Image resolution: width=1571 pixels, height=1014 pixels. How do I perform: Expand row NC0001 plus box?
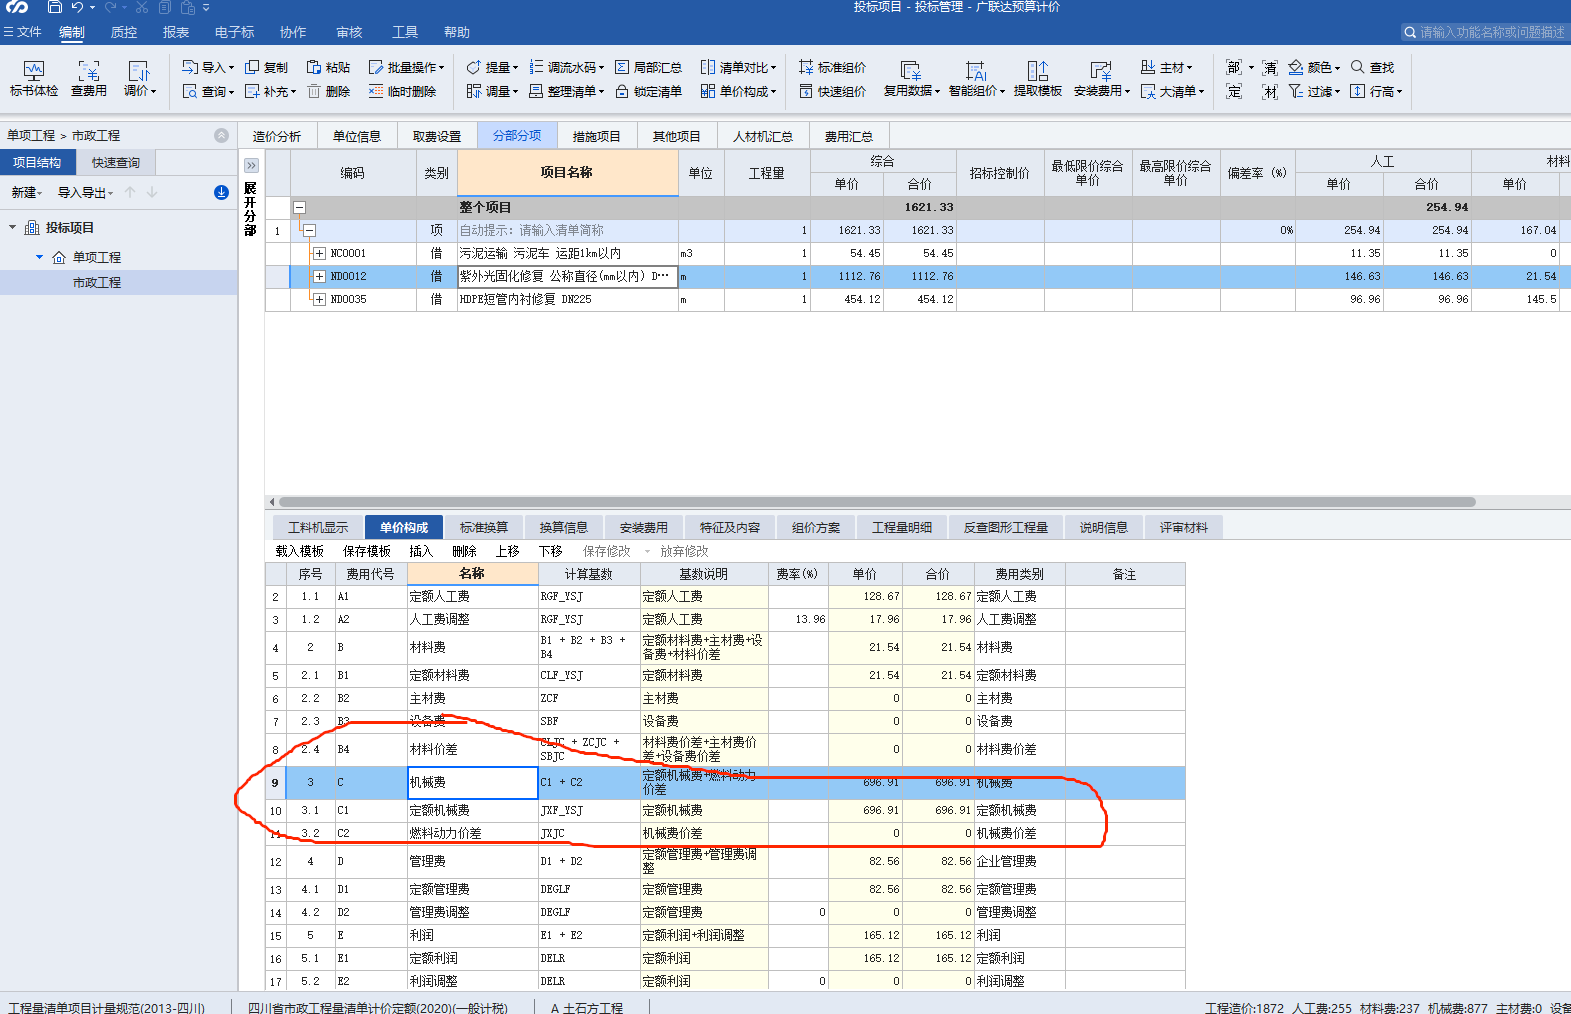pyautogui.click(x=319, y=253)
